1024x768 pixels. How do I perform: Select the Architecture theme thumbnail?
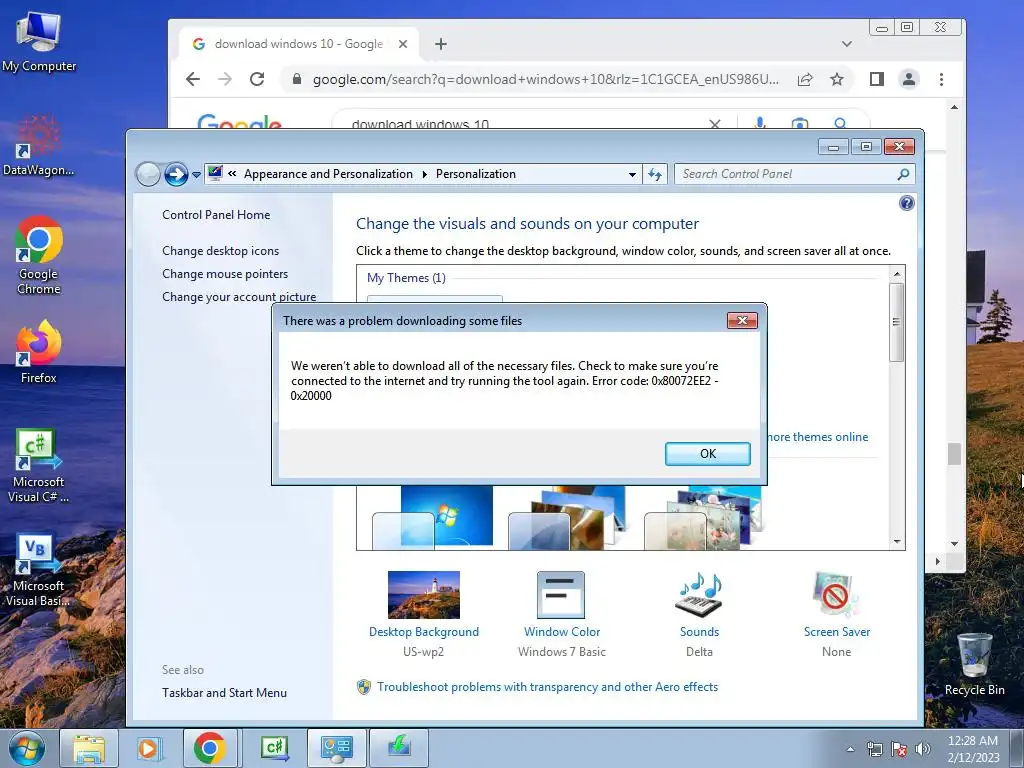click(x=568, y=516)
